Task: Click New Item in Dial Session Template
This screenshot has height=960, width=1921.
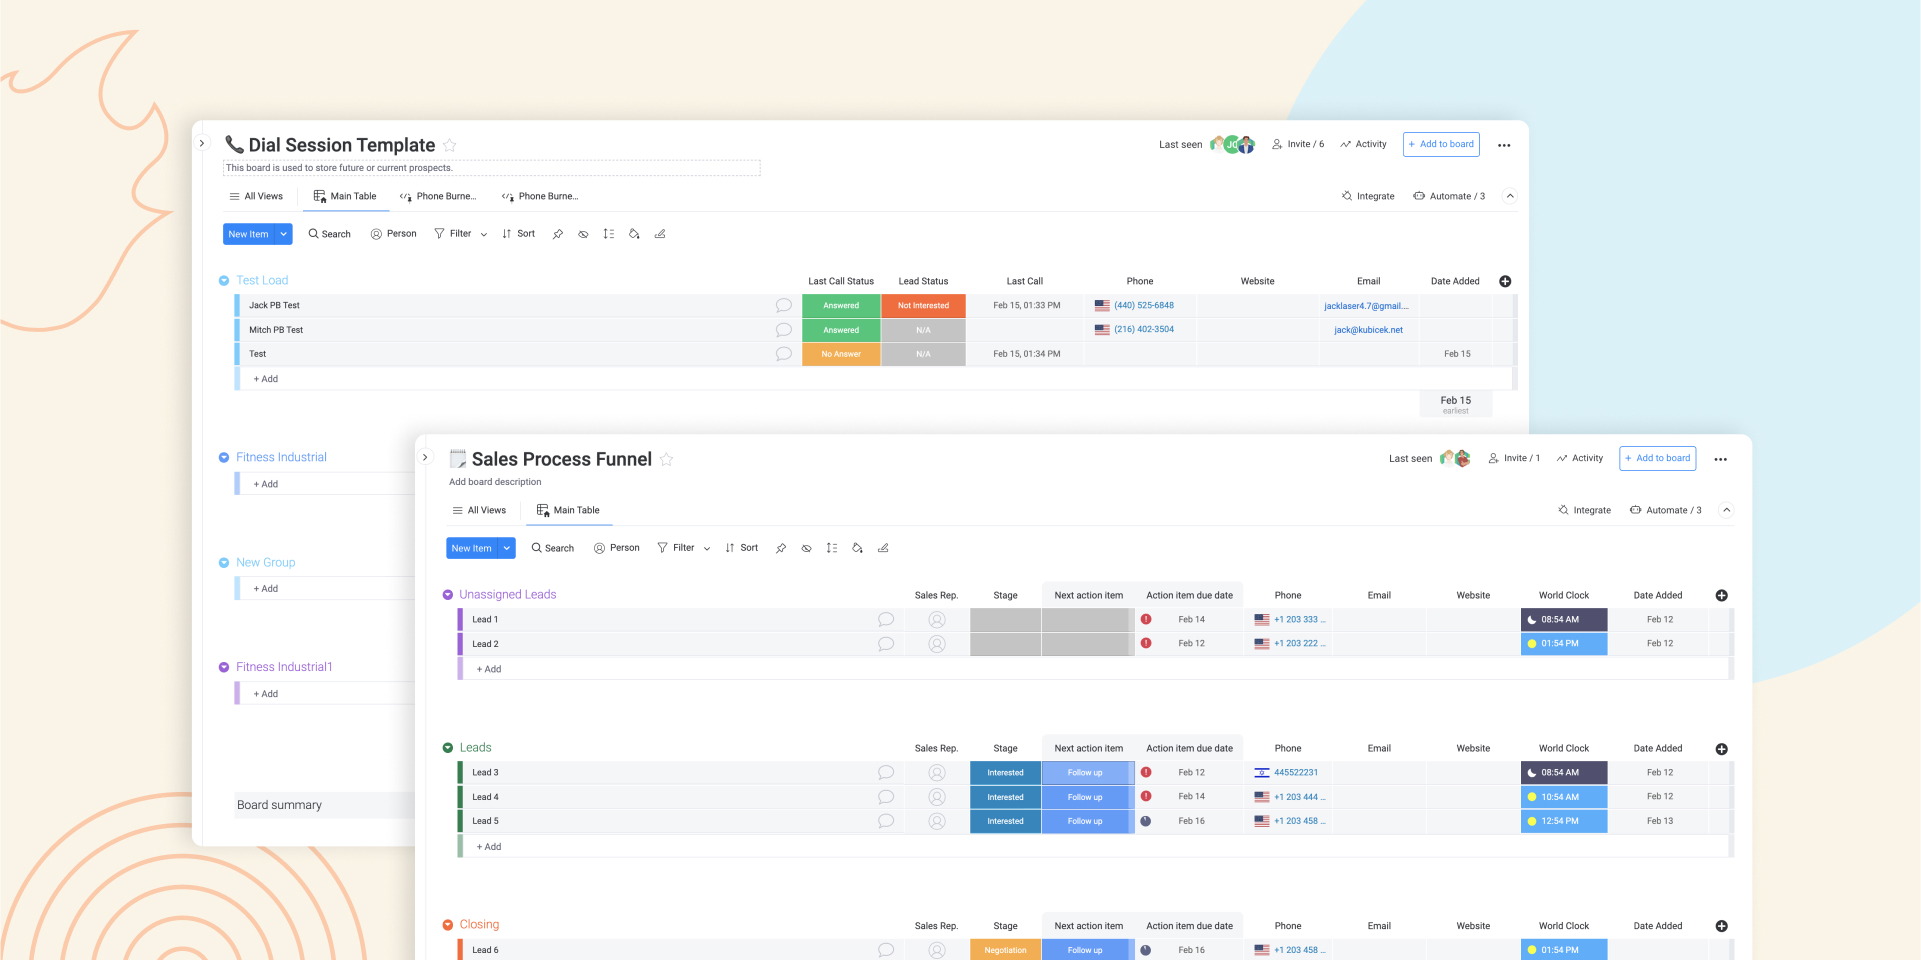Action: pos(248,234)
